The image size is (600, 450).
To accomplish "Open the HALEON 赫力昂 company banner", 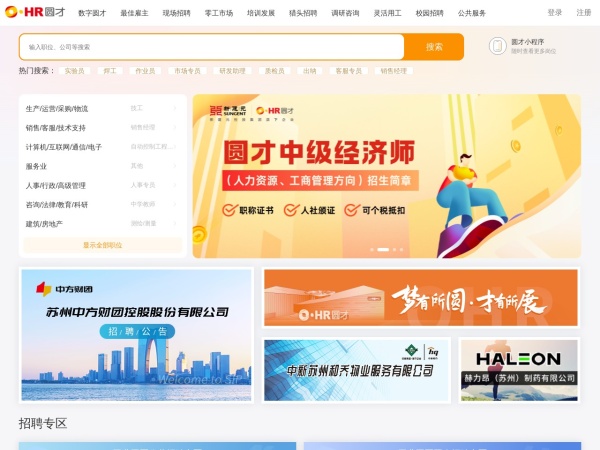I will (x=519, y=370).
